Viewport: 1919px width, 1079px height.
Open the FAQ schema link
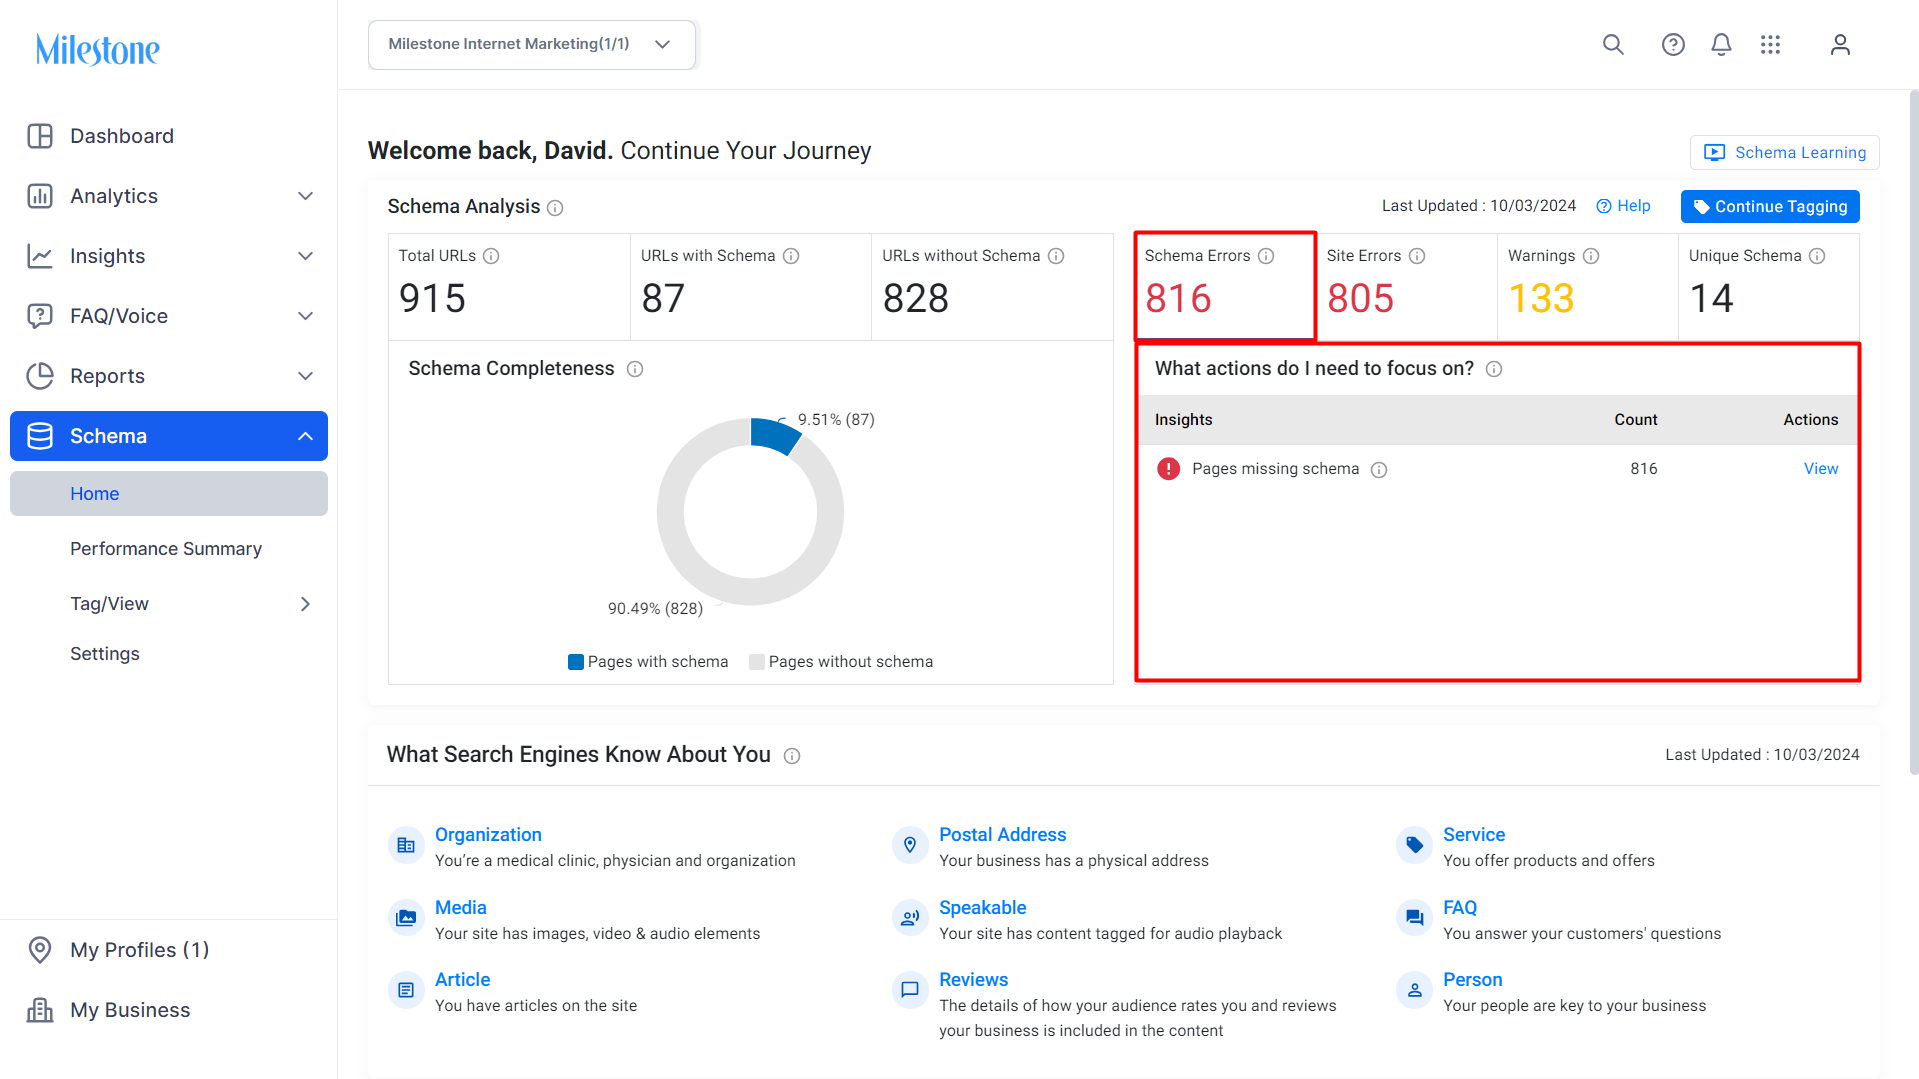click(x=1460, y=908)
